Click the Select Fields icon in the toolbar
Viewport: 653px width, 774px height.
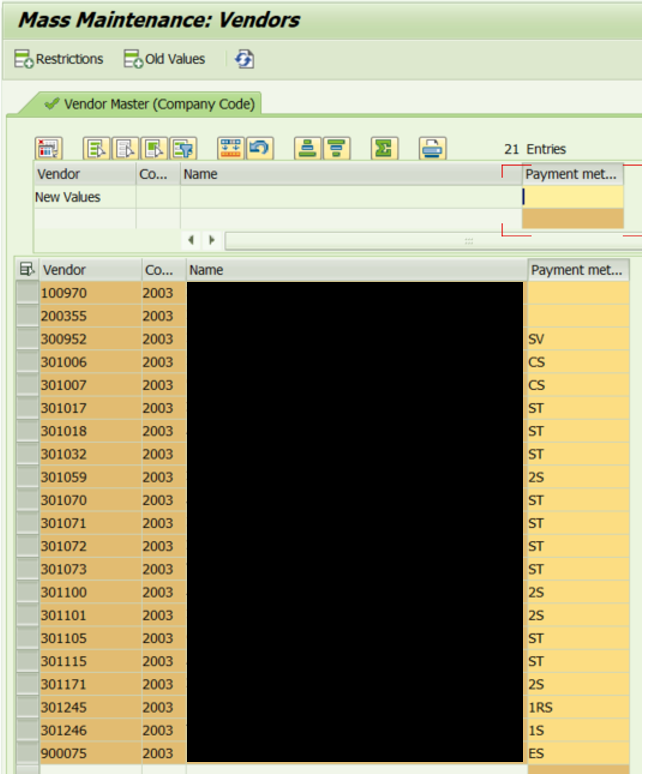49,149
